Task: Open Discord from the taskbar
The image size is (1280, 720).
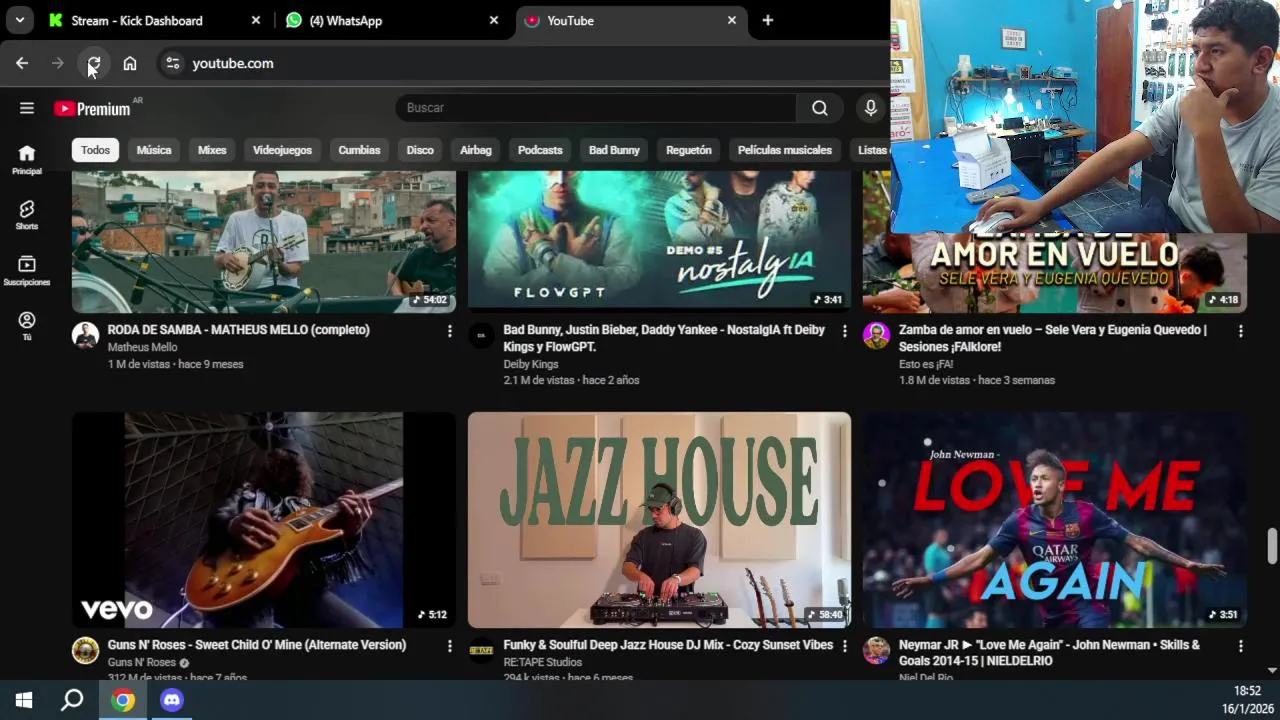Action: click(x=172, y=700)
